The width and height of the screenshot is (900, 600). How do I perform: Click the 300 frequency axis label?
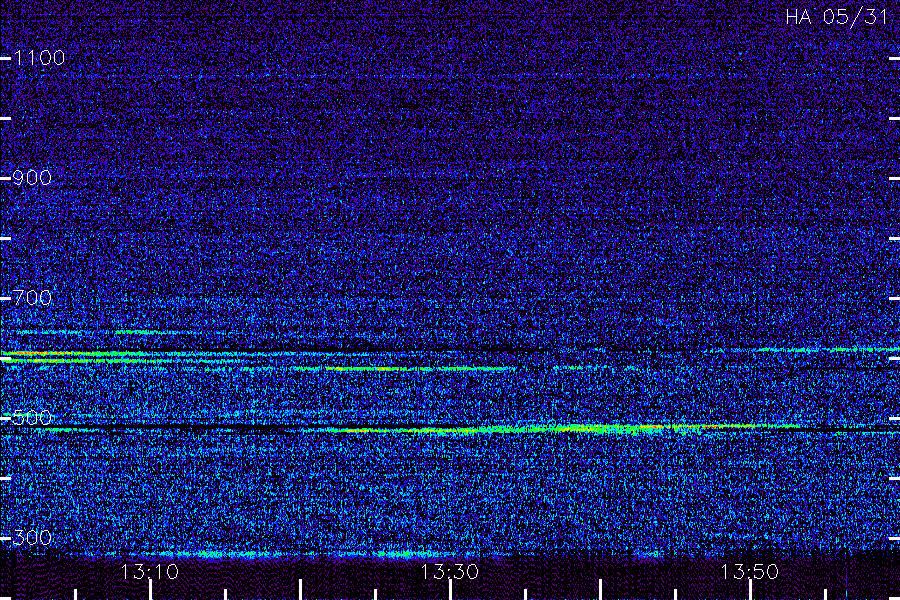pos(32,538)
